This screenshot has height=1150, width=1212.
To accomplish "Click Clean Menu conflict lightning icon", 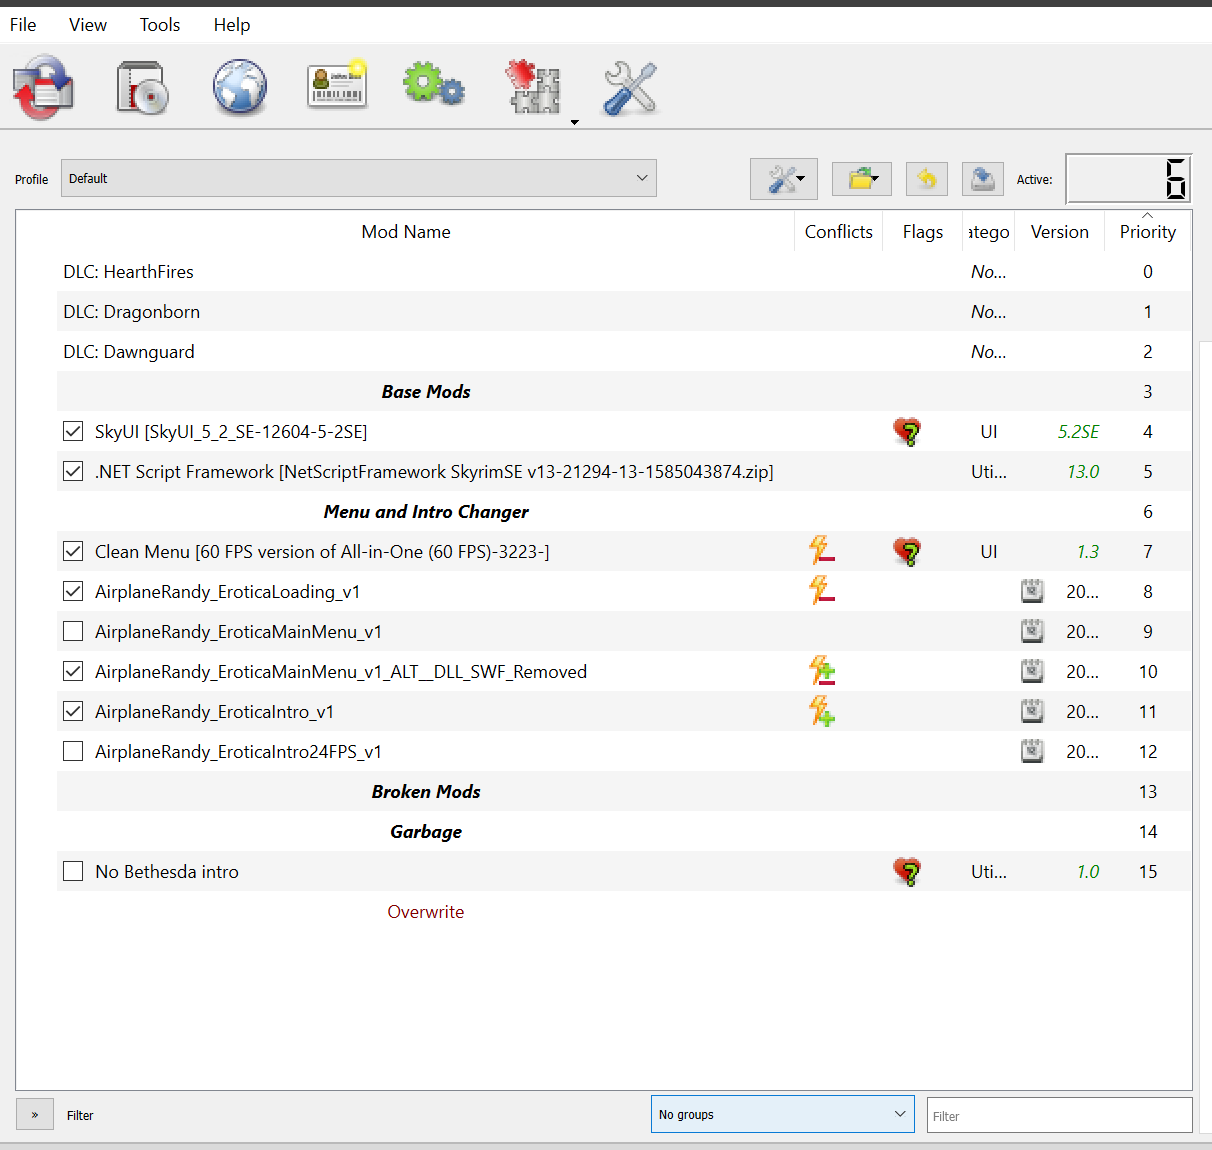I will point(822,551).
